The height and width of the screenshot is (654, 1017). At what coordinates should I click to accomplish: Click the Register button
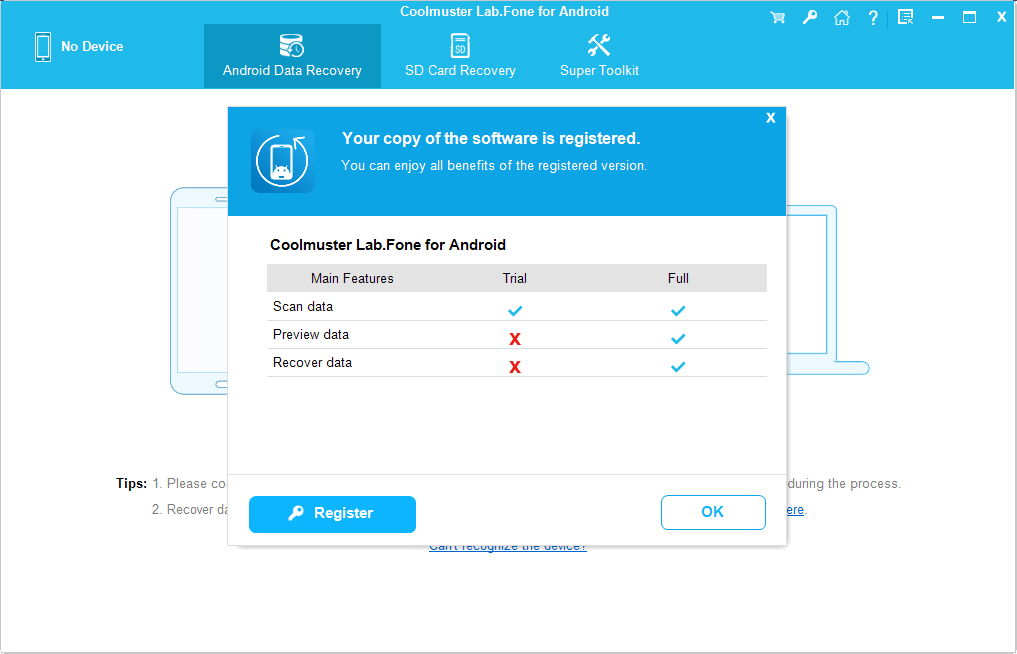pos(332,514)
